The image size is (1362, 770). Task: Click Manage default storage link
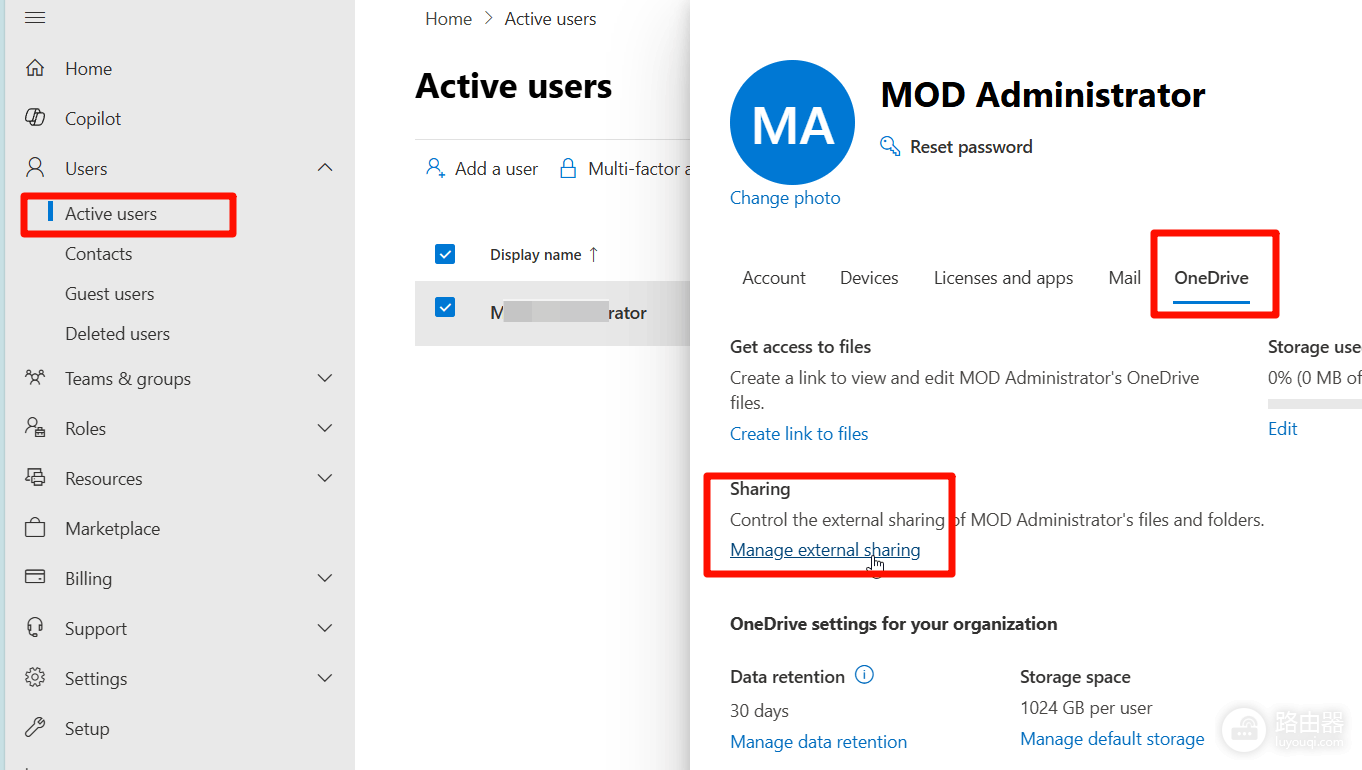coord(1112,739)
